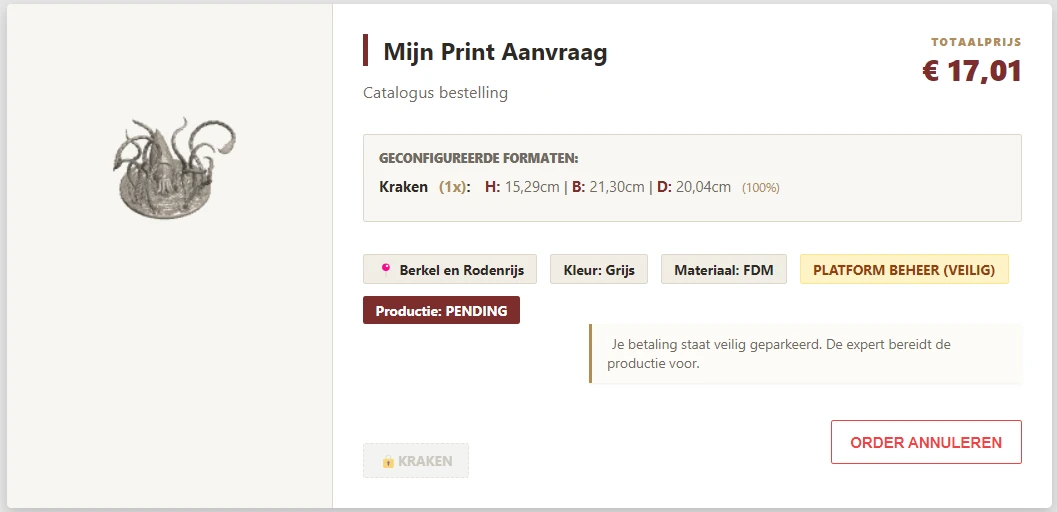1057x512 pixels.
Task: Click the Productie: PENDING status badge
Action: click(x=442, y=311)
